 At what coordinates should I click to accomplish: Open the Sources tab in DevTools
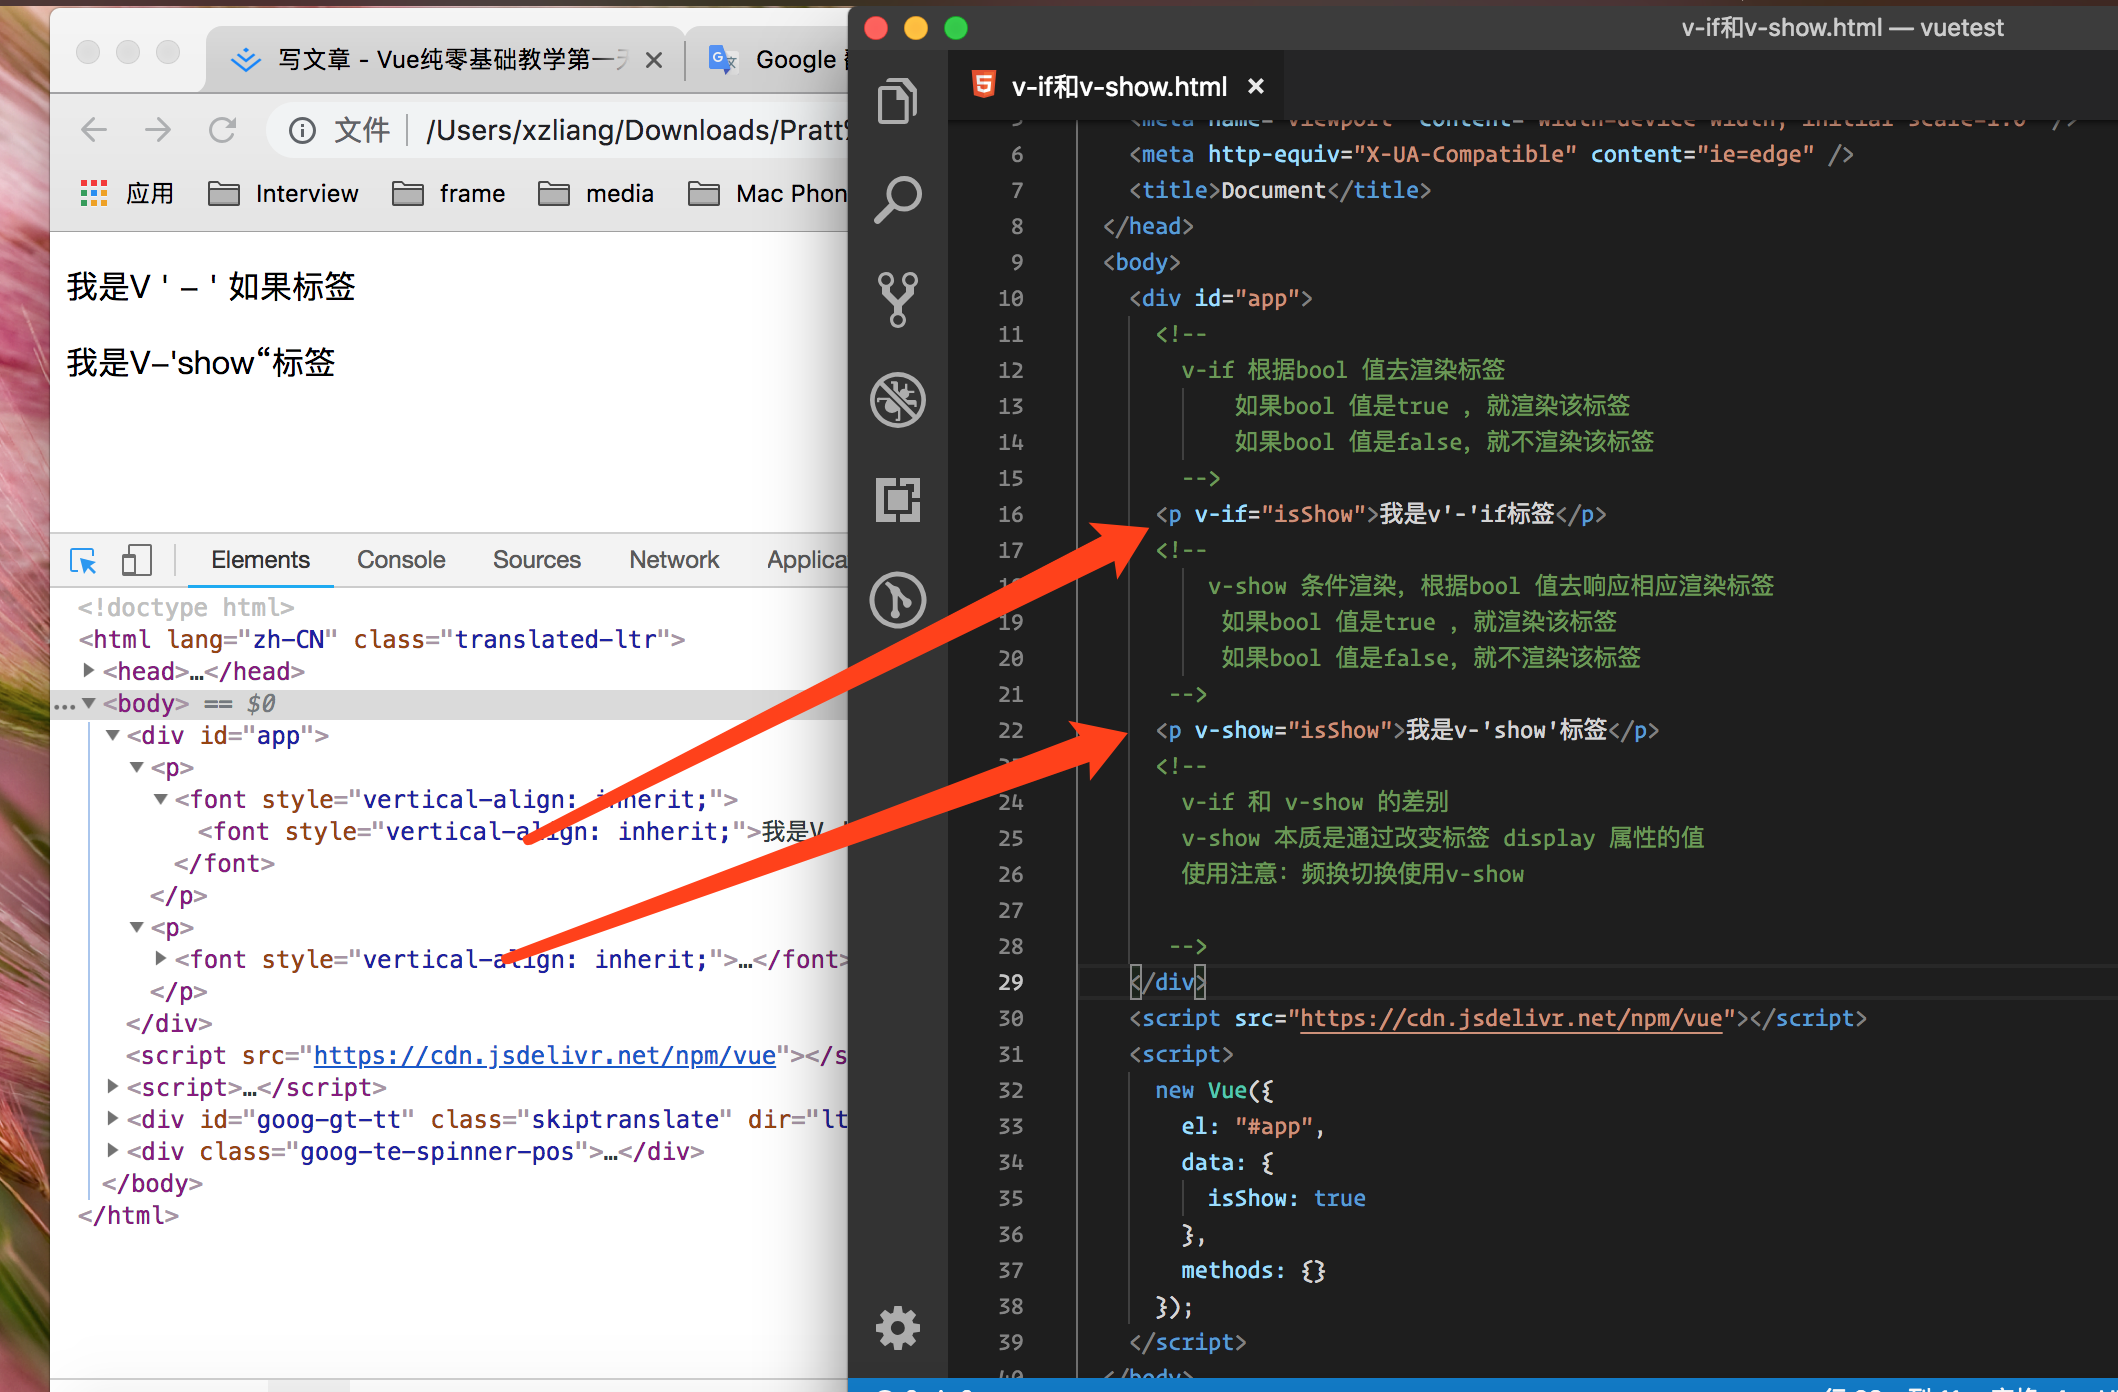click(x=536, y=560)
